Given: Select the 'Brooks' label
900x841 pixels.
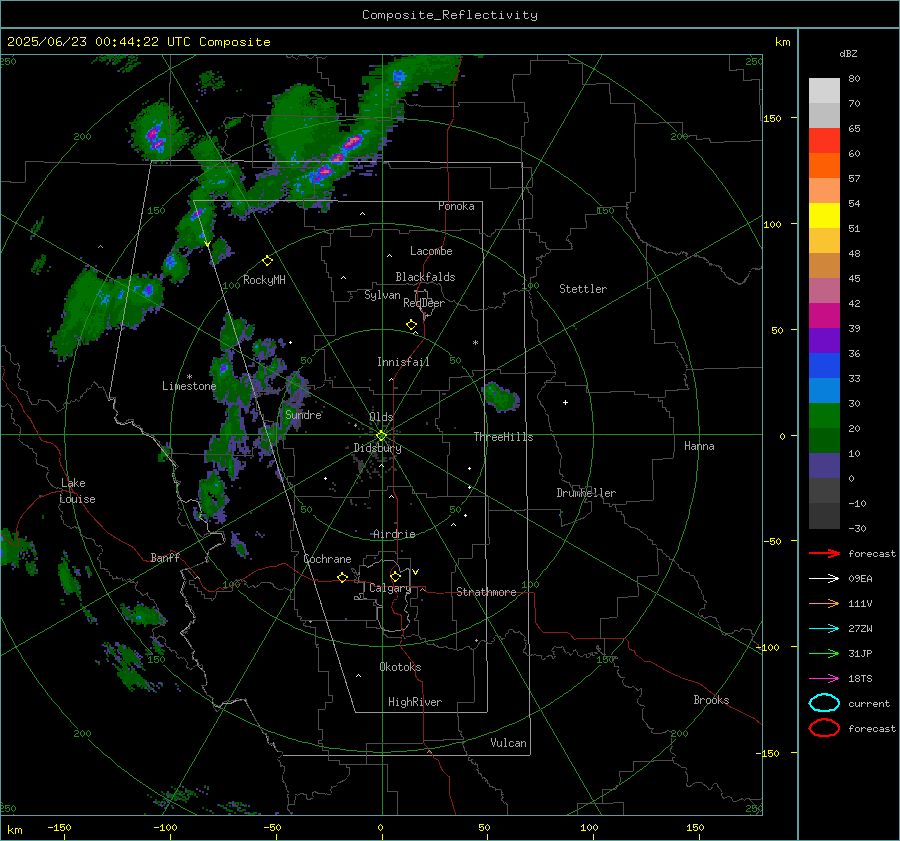Looking at the screenshot, I should 711,700.
